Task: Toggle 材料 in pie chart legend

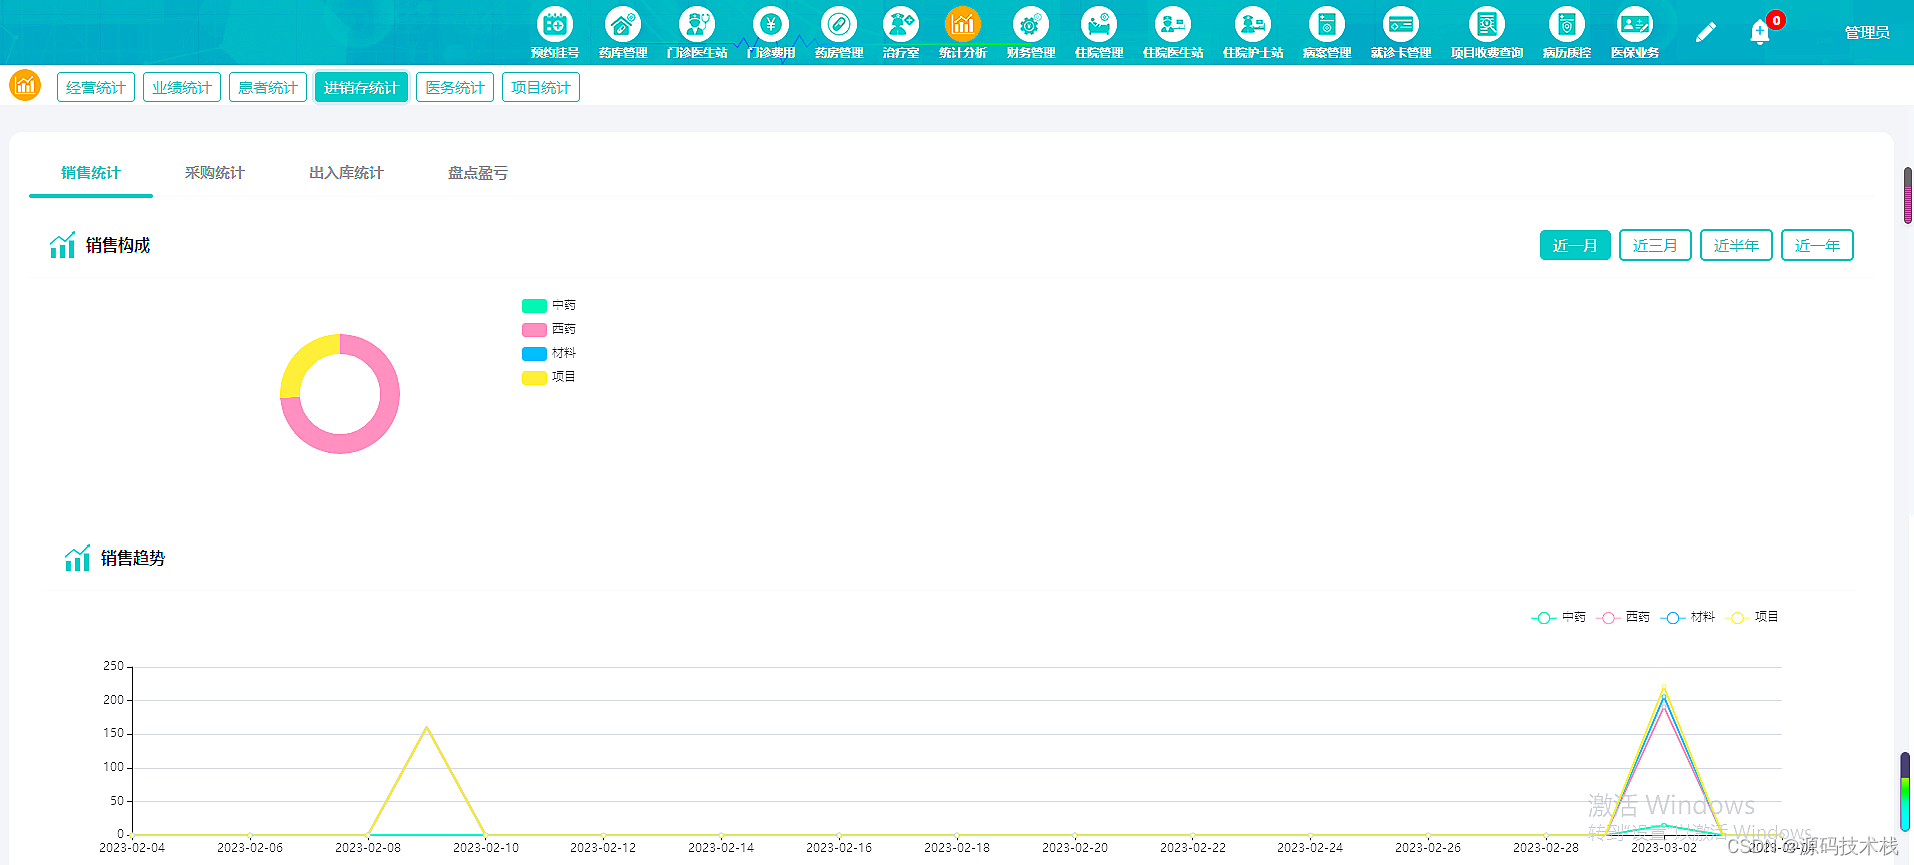Action: (549, 353)
